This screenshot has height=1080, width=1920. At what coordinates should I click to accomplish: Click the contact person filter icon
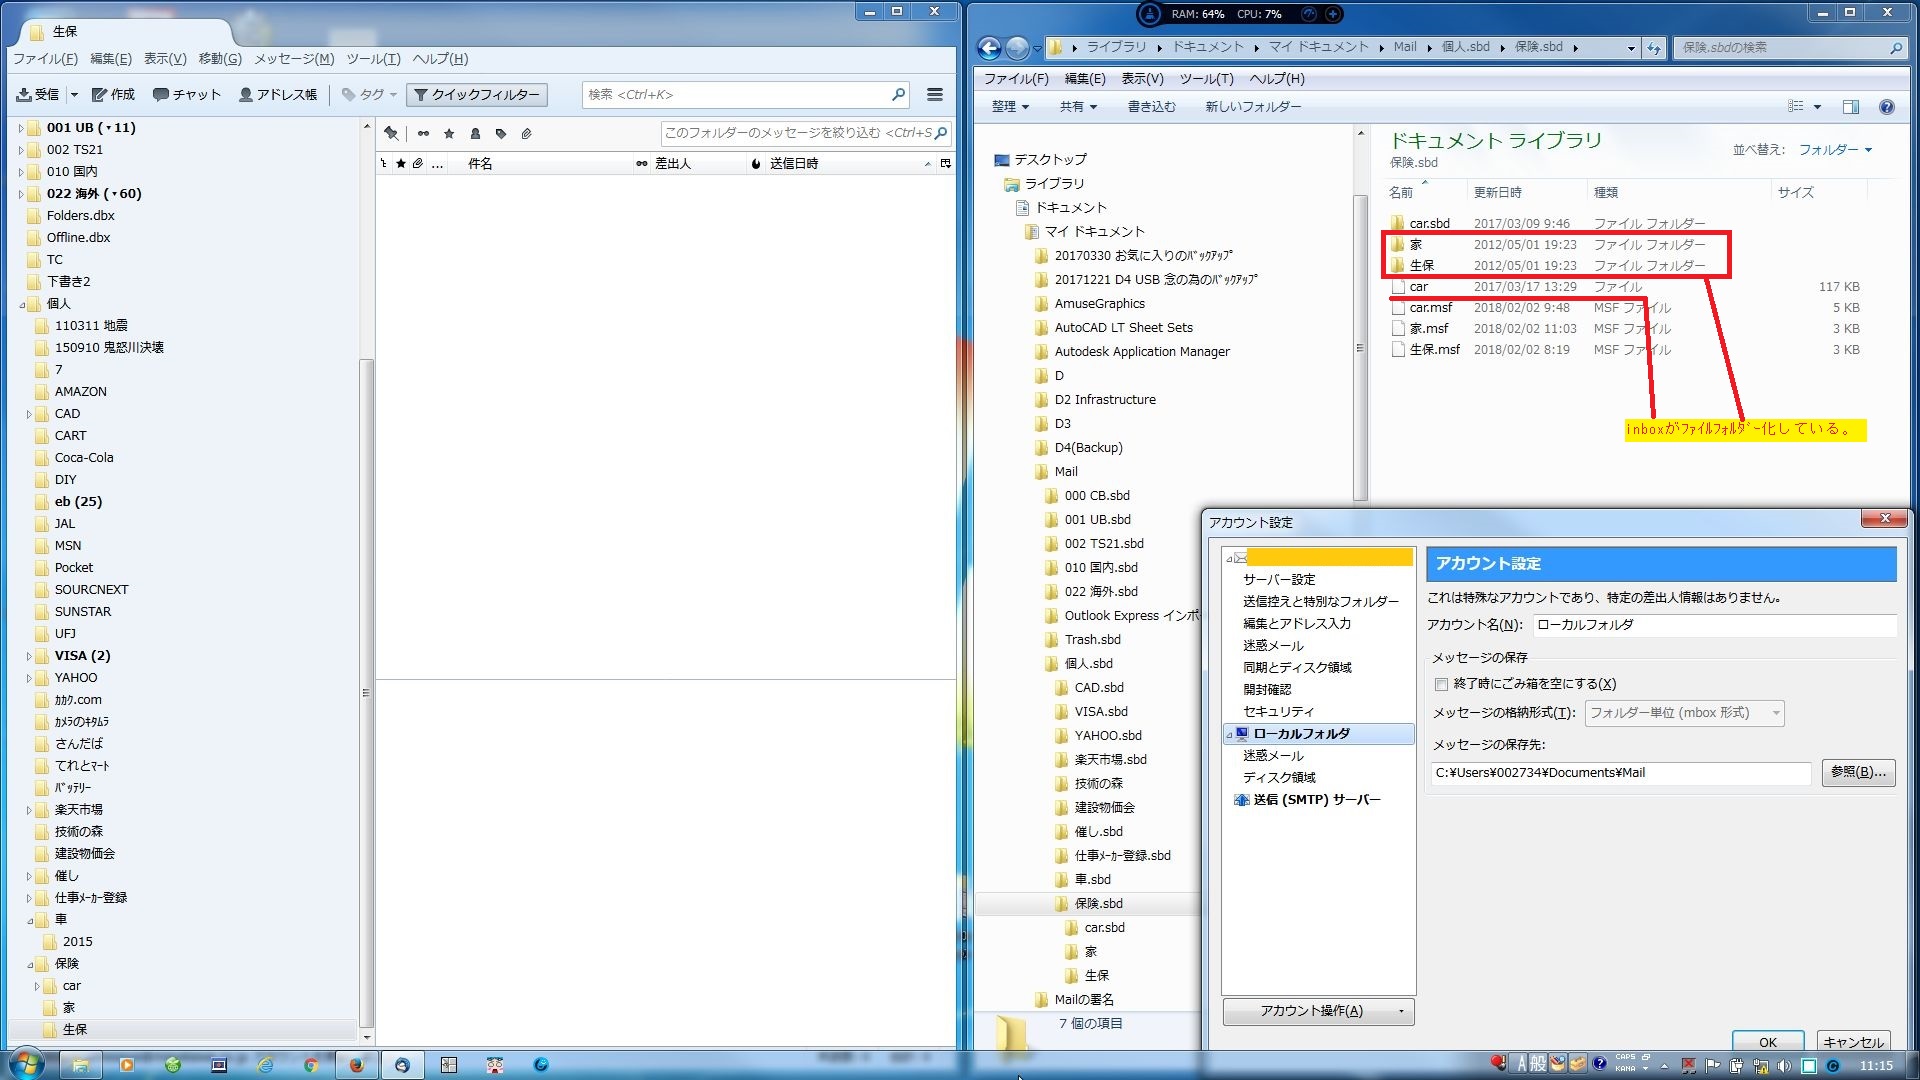(x=475, y=133)
